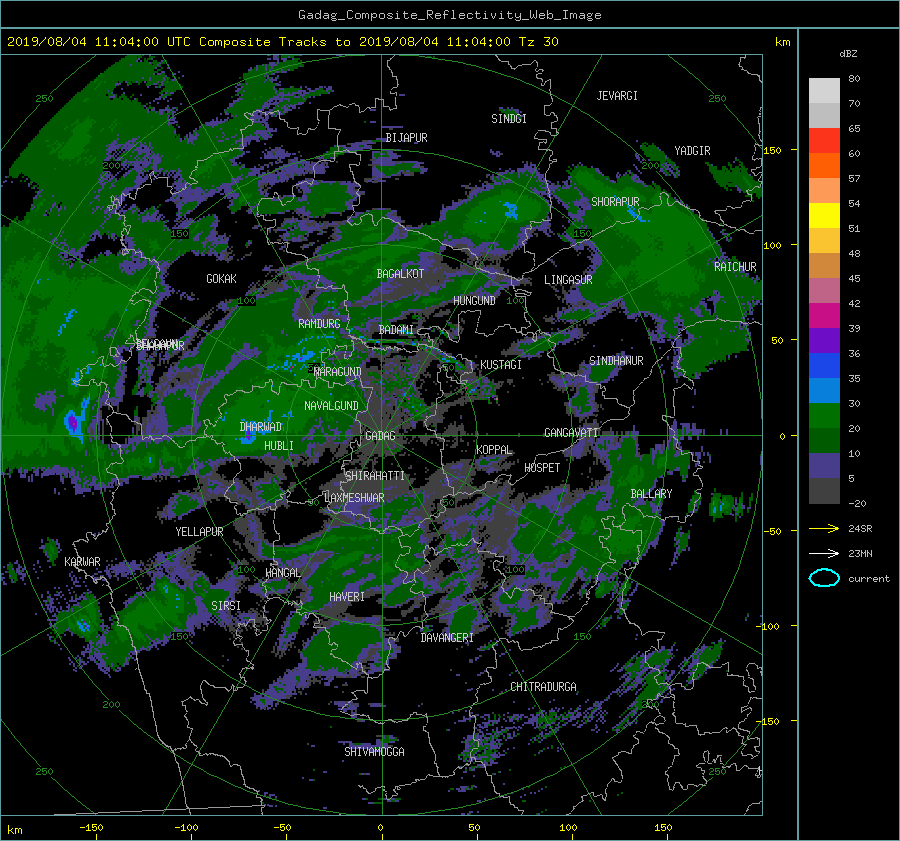This screenshot has height=841, width=900.
Task: Pick the violet swatch between 39 and 36 dBZ
Action: coord(824,340)
